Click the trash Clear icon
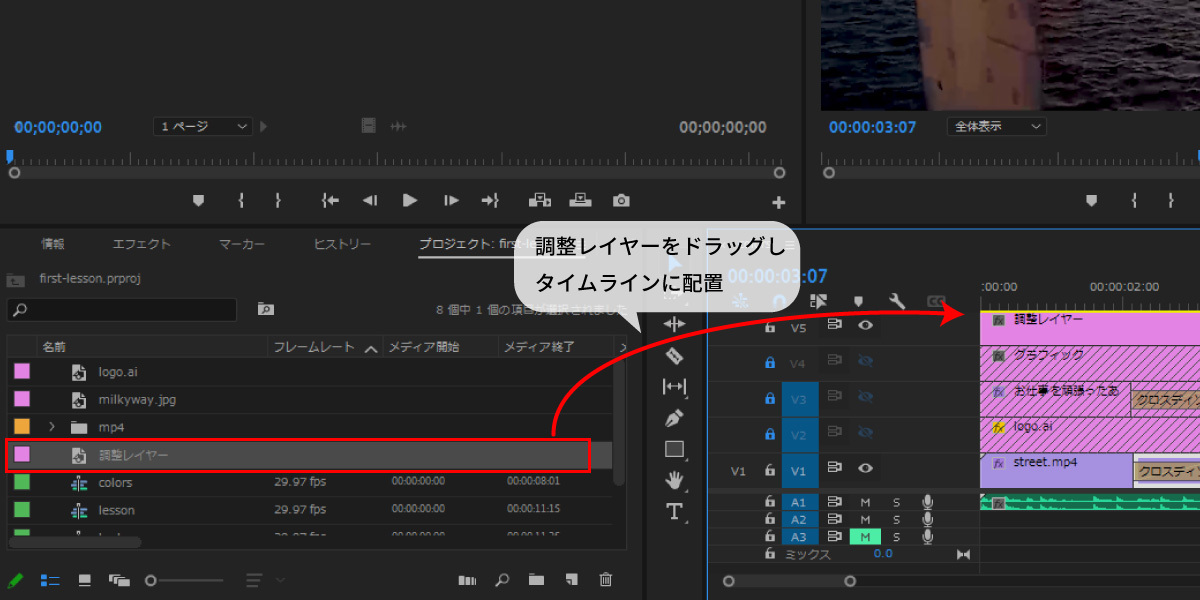 pos(605,580)
